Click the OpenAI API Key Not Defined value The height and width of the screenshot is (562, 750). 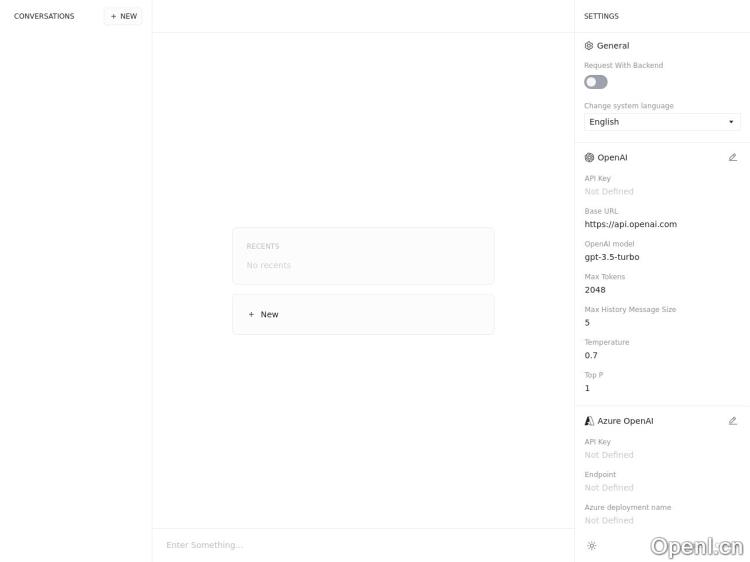tap(609, 191)
